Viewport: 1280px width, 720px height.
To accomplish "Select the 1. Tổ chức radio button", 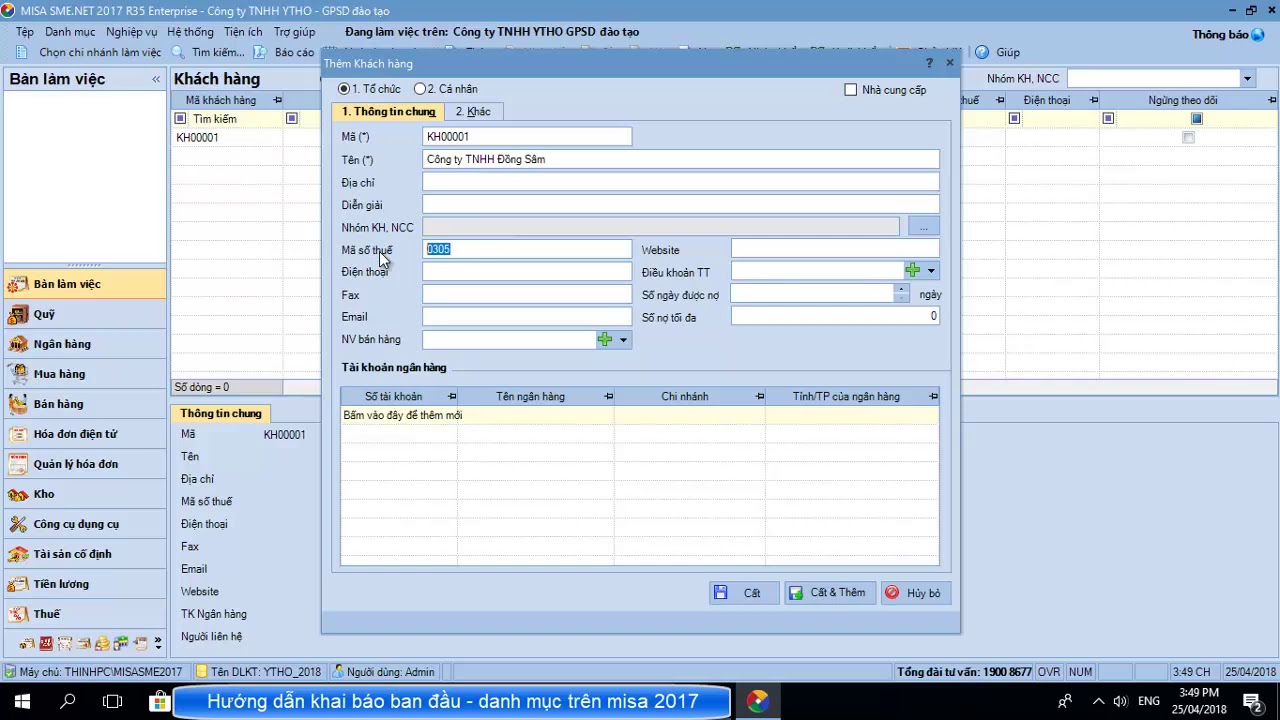I will pos(344,89).
